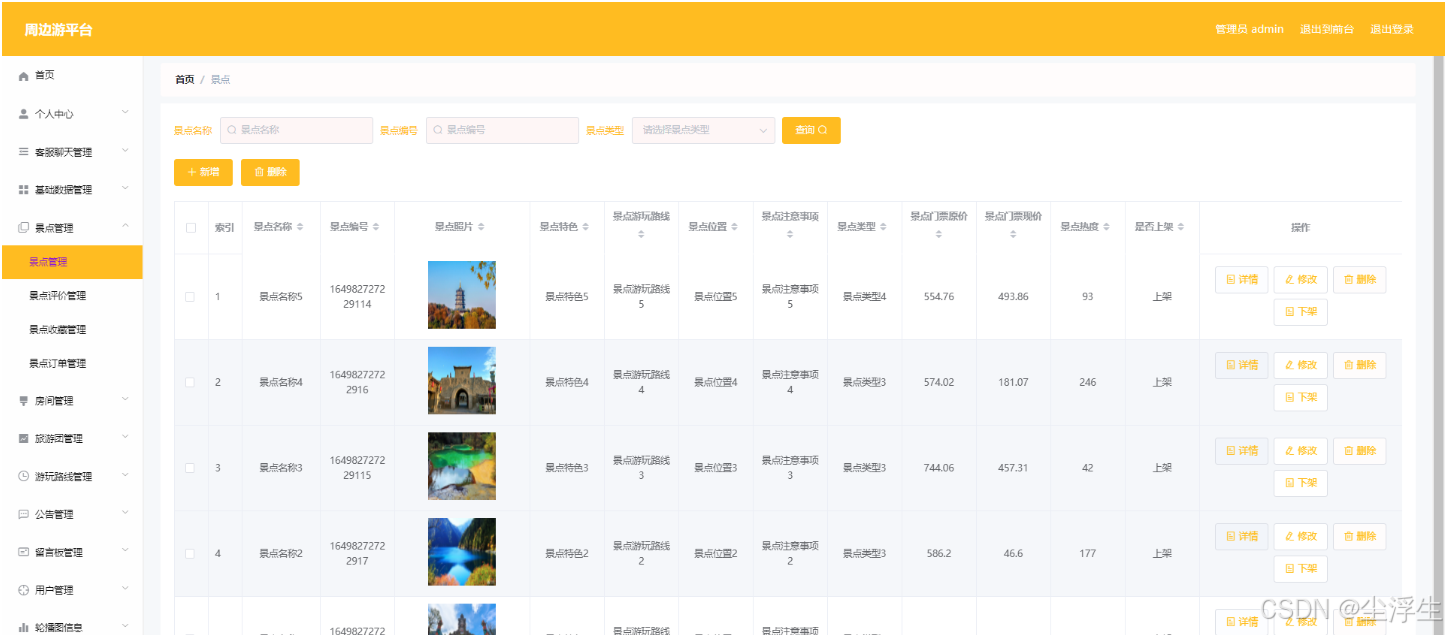Viewport: 1447px width, 635px height.
Task: Click the bar chart icon for 轮播图信息
Action: point(24,627)
